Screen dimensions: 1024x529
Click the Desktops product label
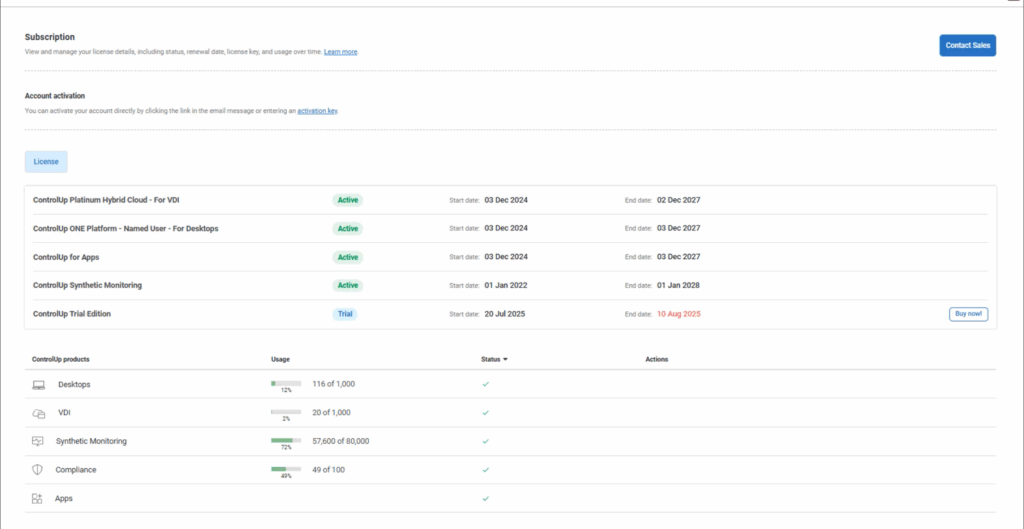[x=74, y=385]
